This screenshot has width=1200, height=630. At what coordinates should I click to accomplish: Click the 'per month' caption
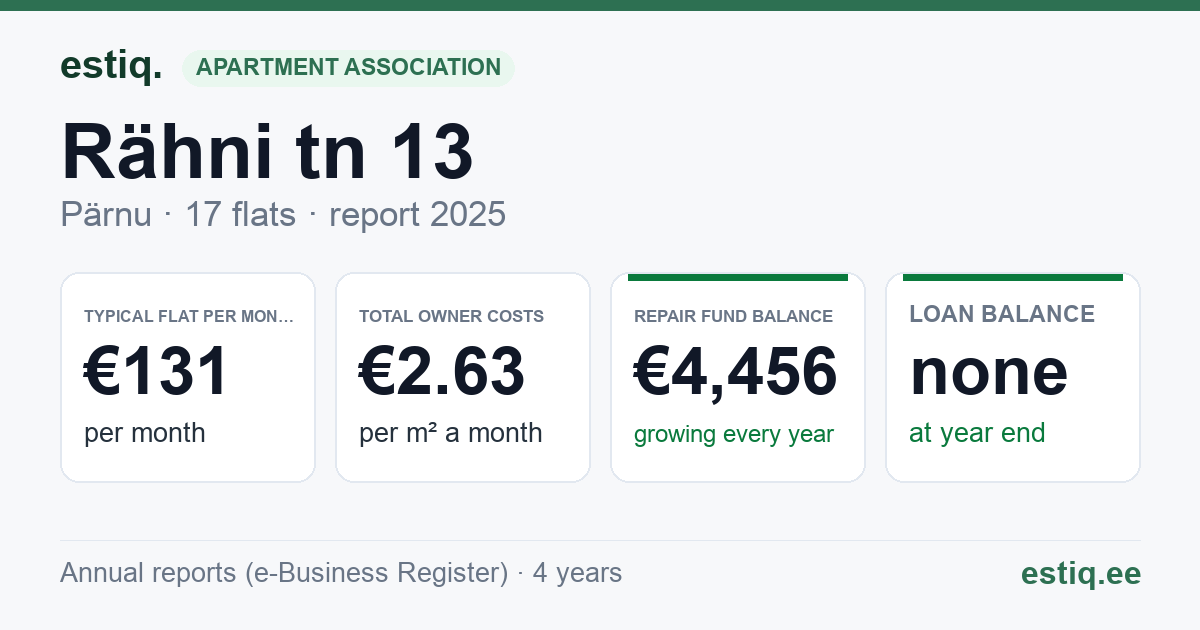145,433
